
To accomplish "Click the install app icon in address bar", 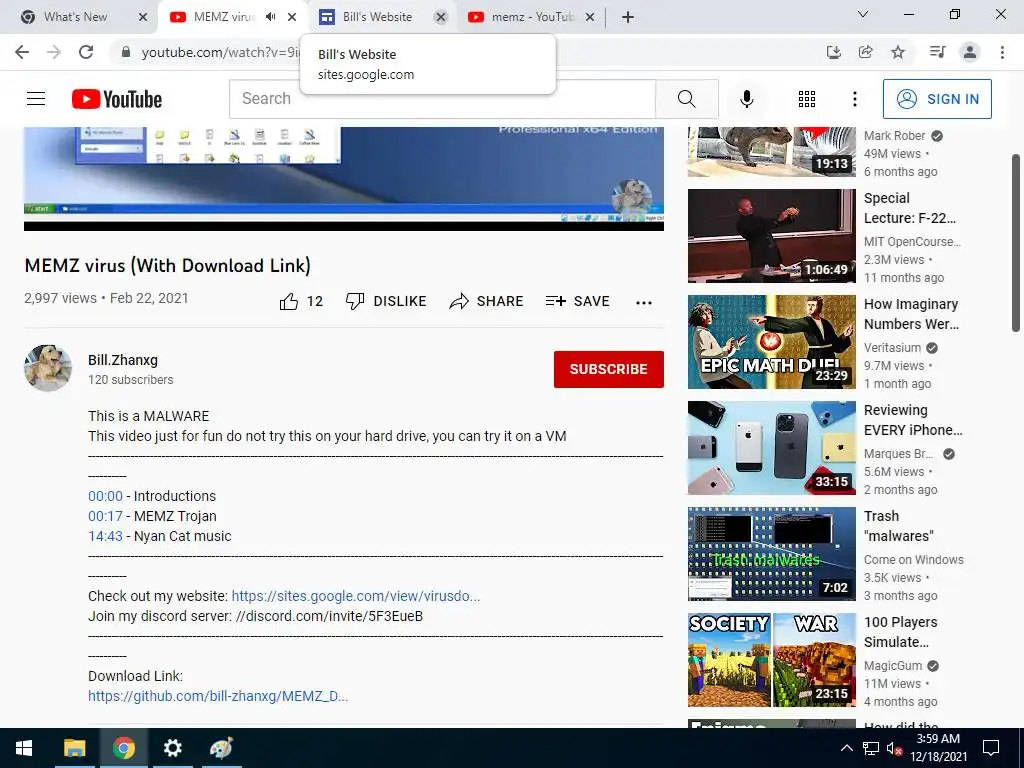I will (833, 52).
